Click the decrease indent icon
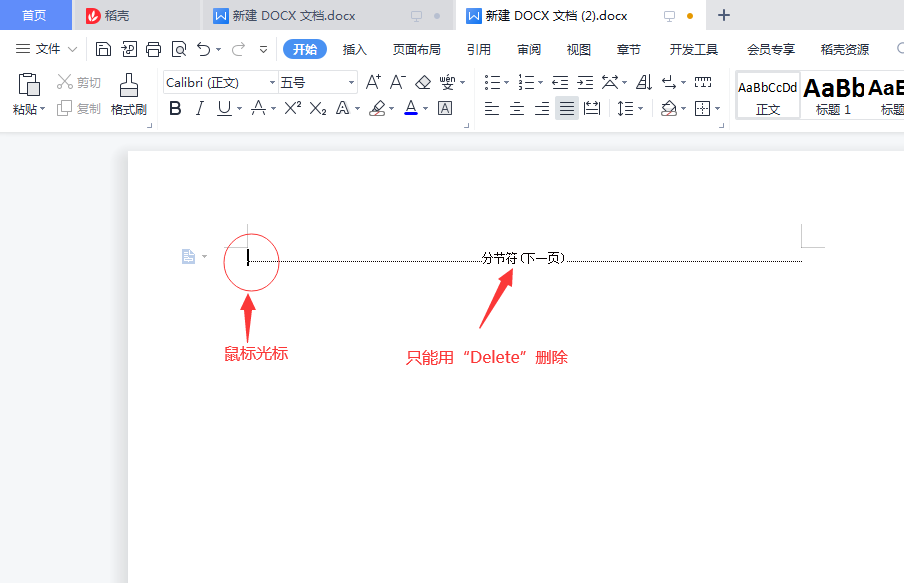This screenshot has width=904, height=583. point(560,82)
